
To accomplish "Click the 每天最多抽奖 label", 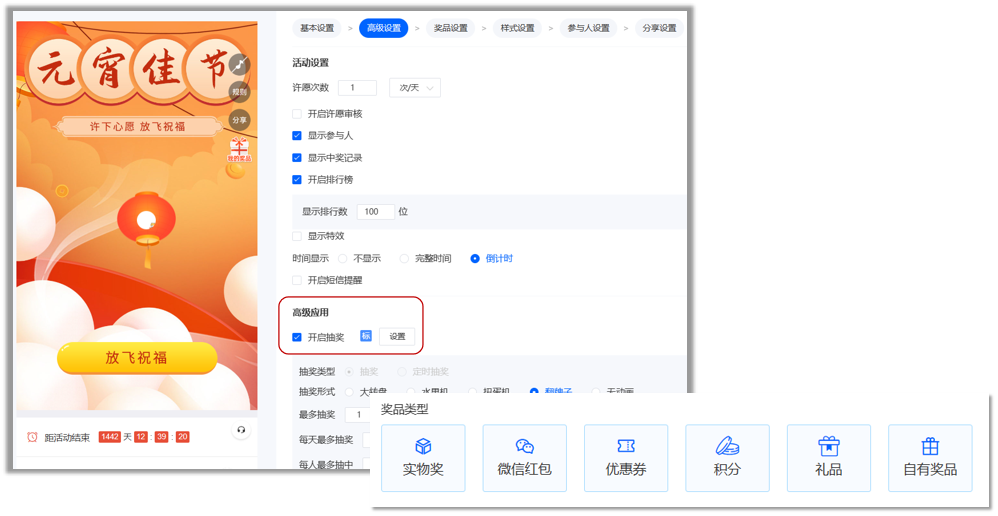I will [x=326, y=440].
